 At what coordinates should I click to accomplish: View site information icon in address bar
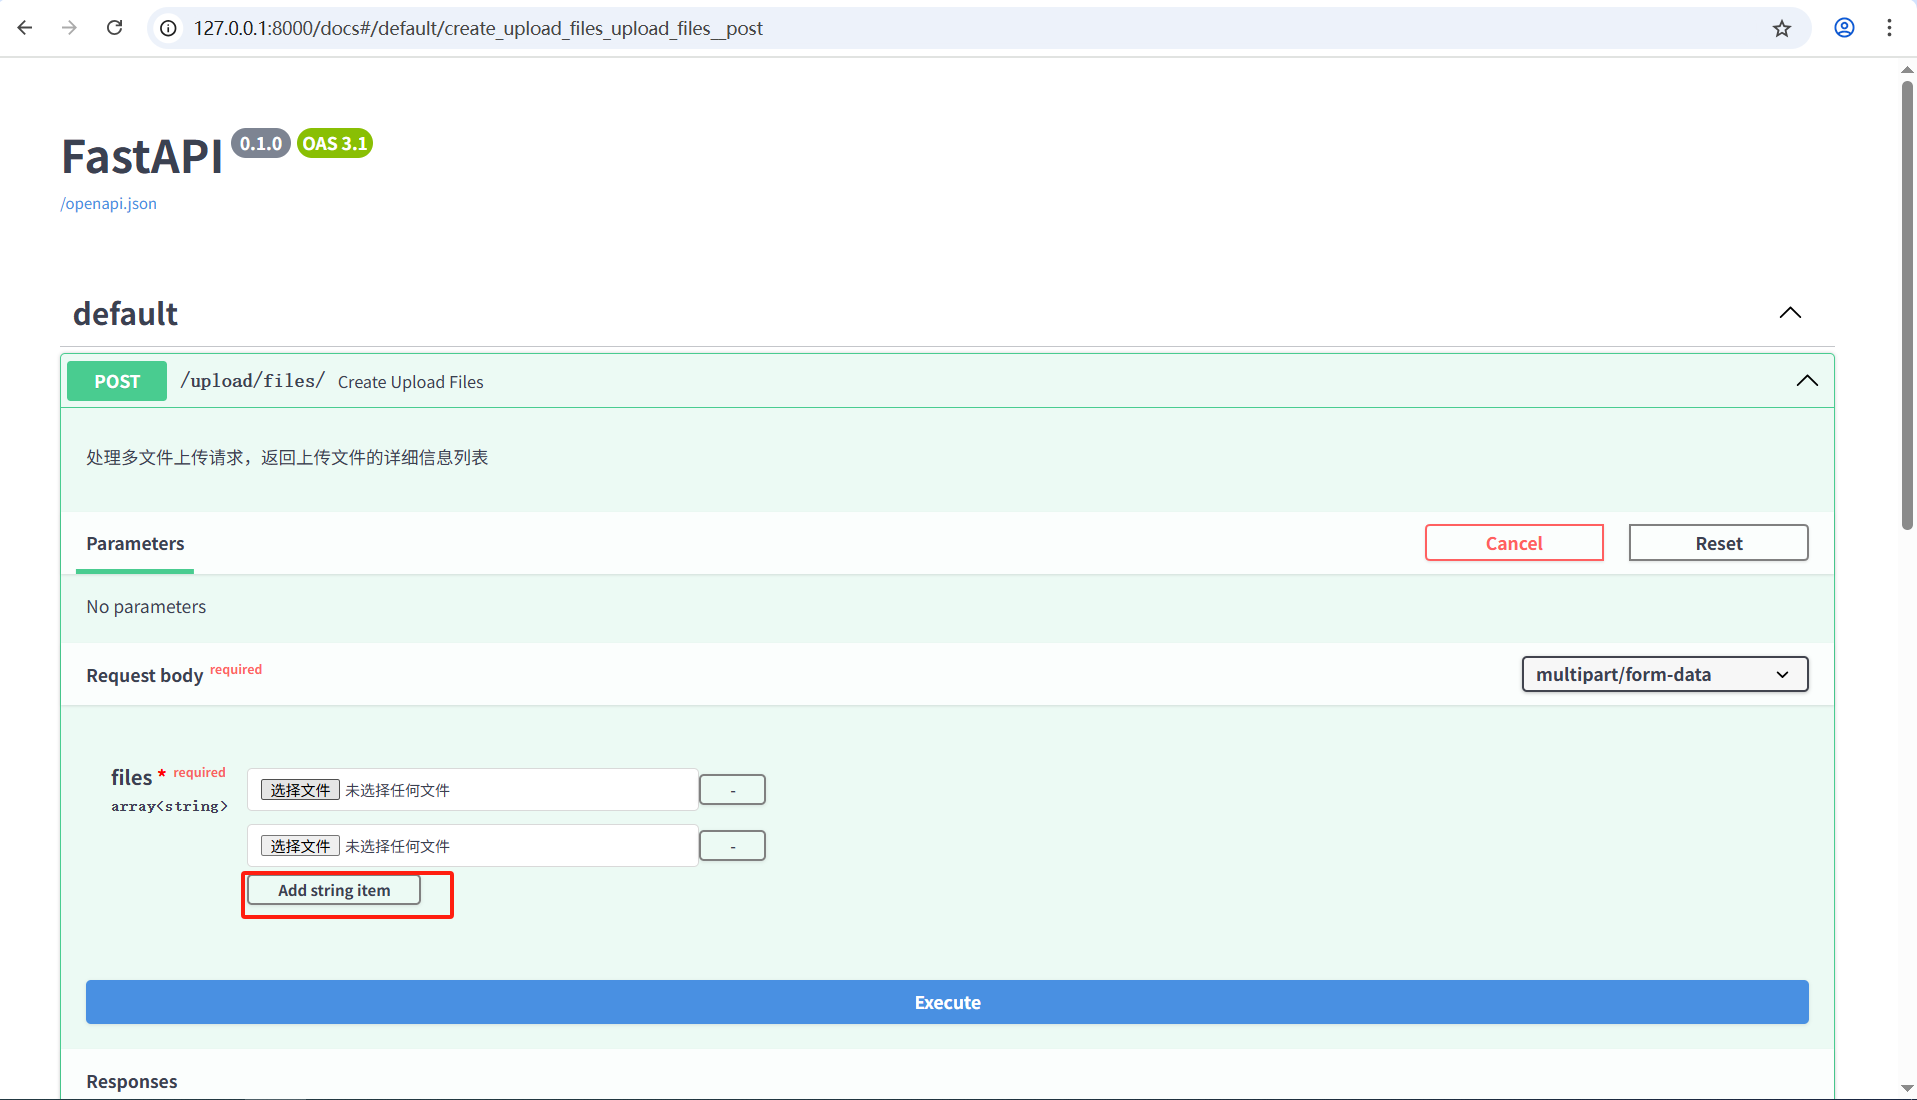click(169, 28)
